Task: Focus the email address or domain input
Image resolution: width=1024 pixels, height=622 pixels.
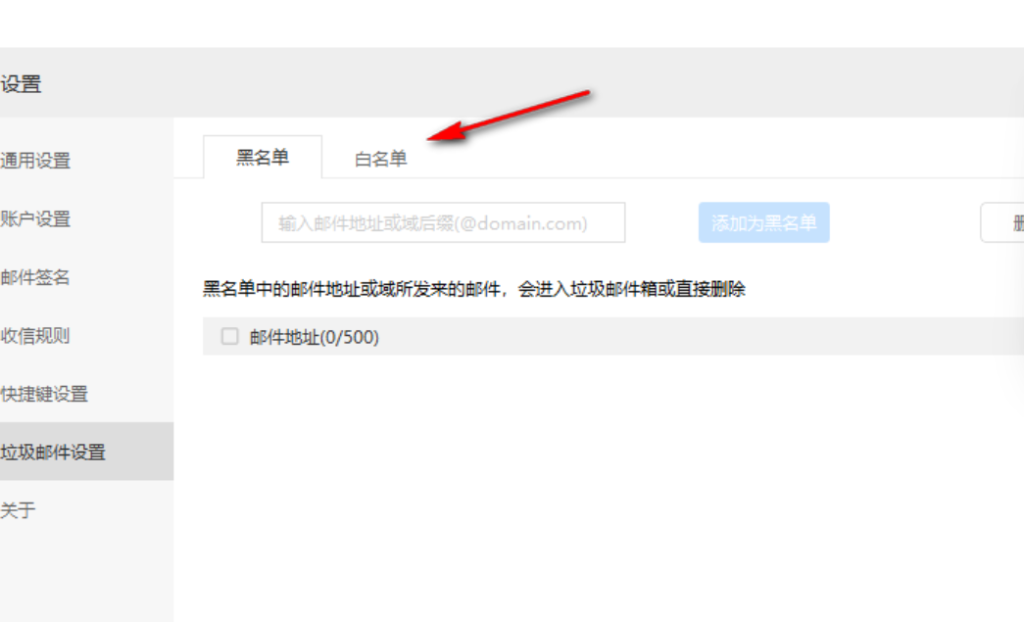Action: (x=443, y=223)
